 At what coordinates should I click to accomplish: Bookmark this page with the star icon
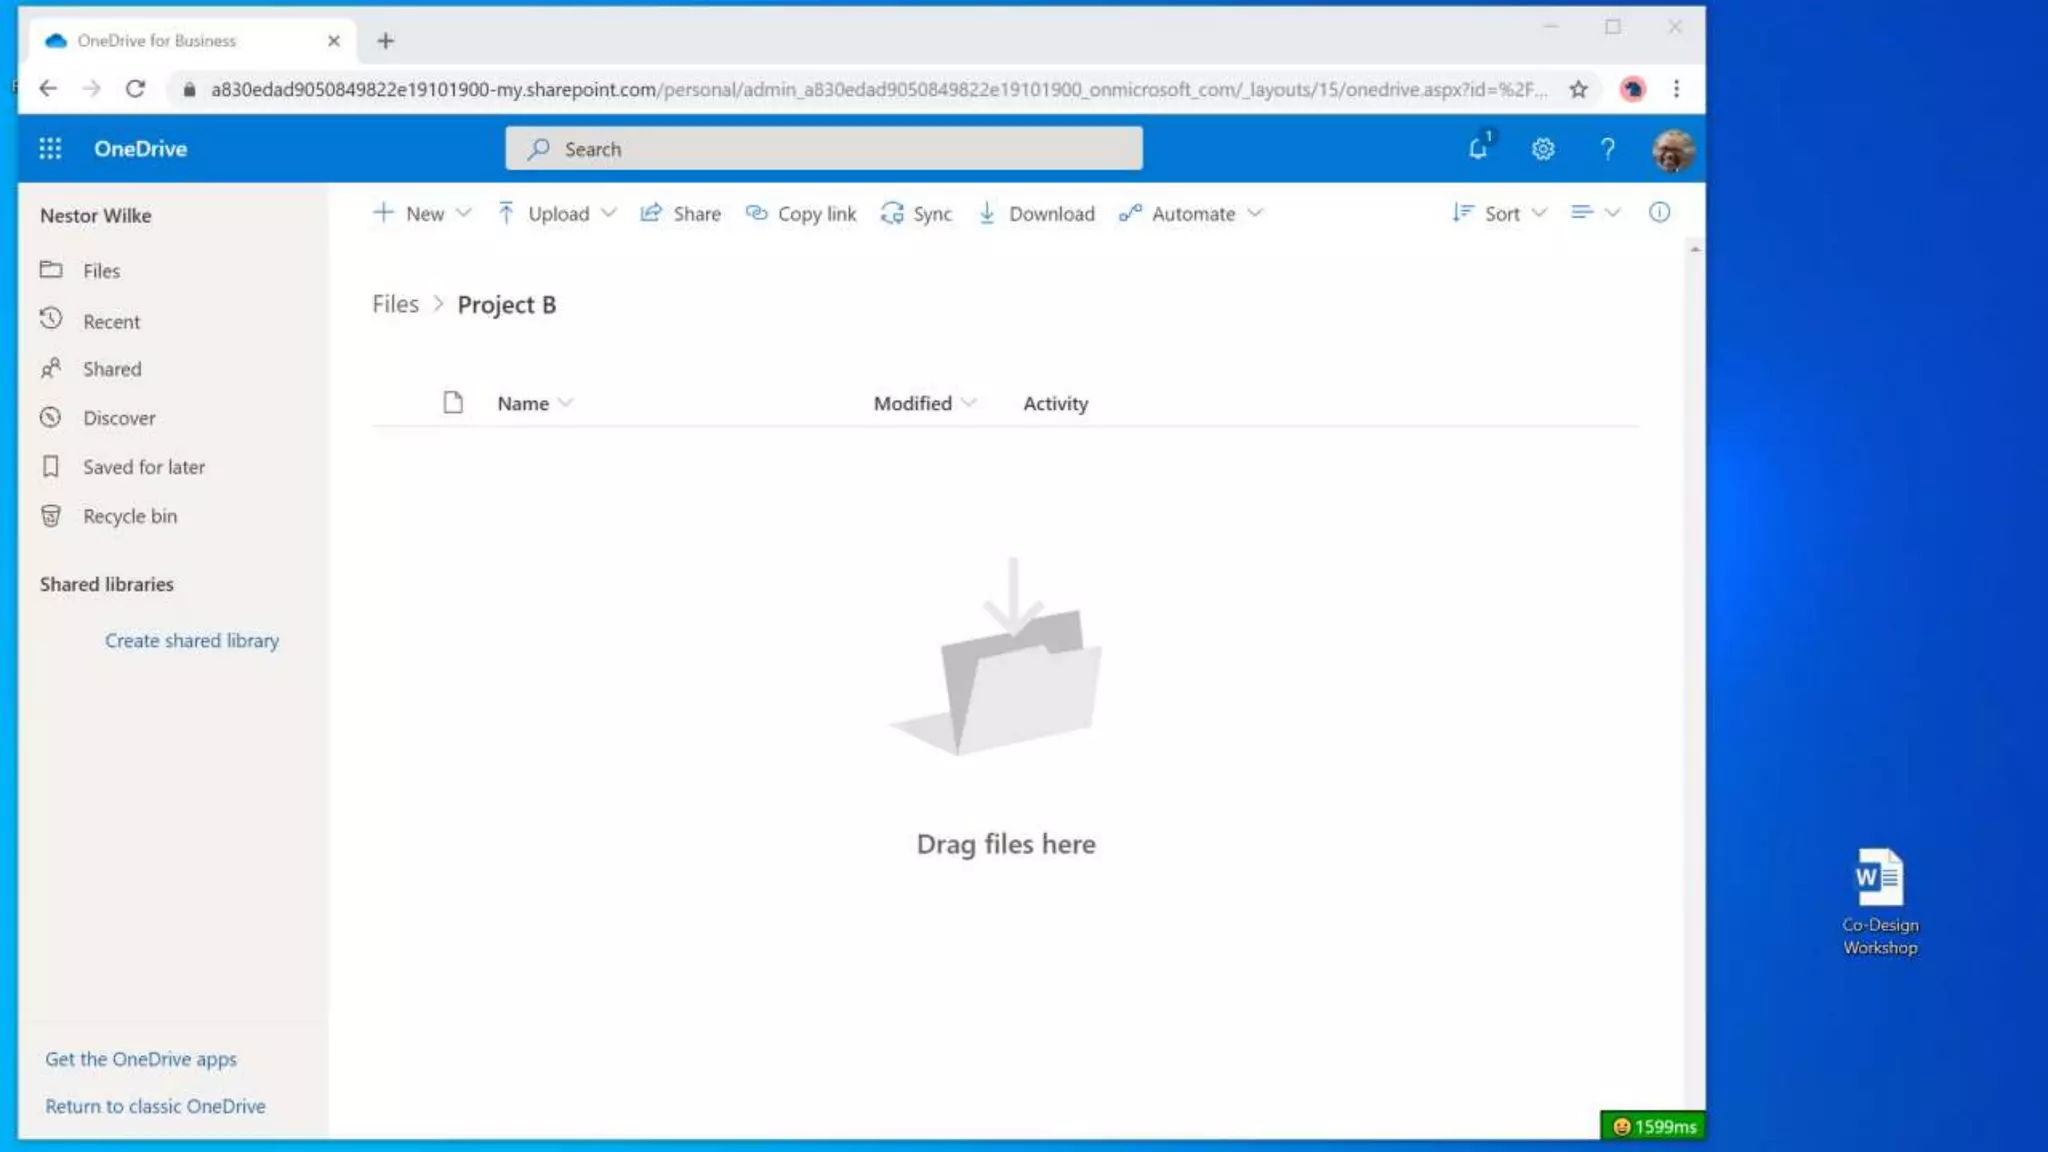(x=1578, y=89)
